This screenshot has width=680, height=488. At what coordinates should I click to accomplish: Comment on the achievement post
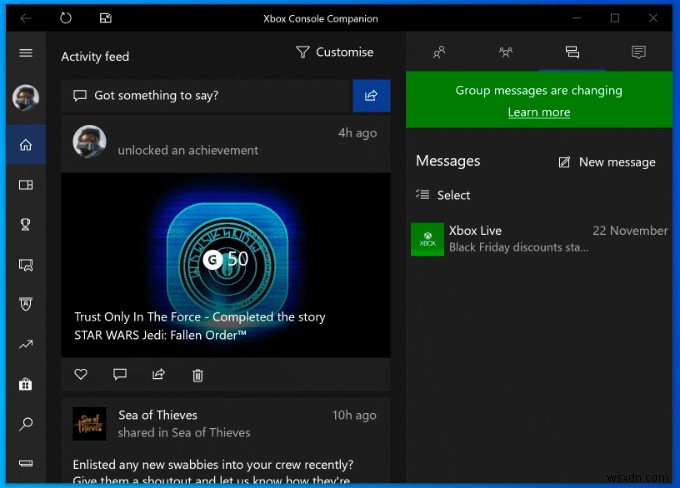coord(120,374)
